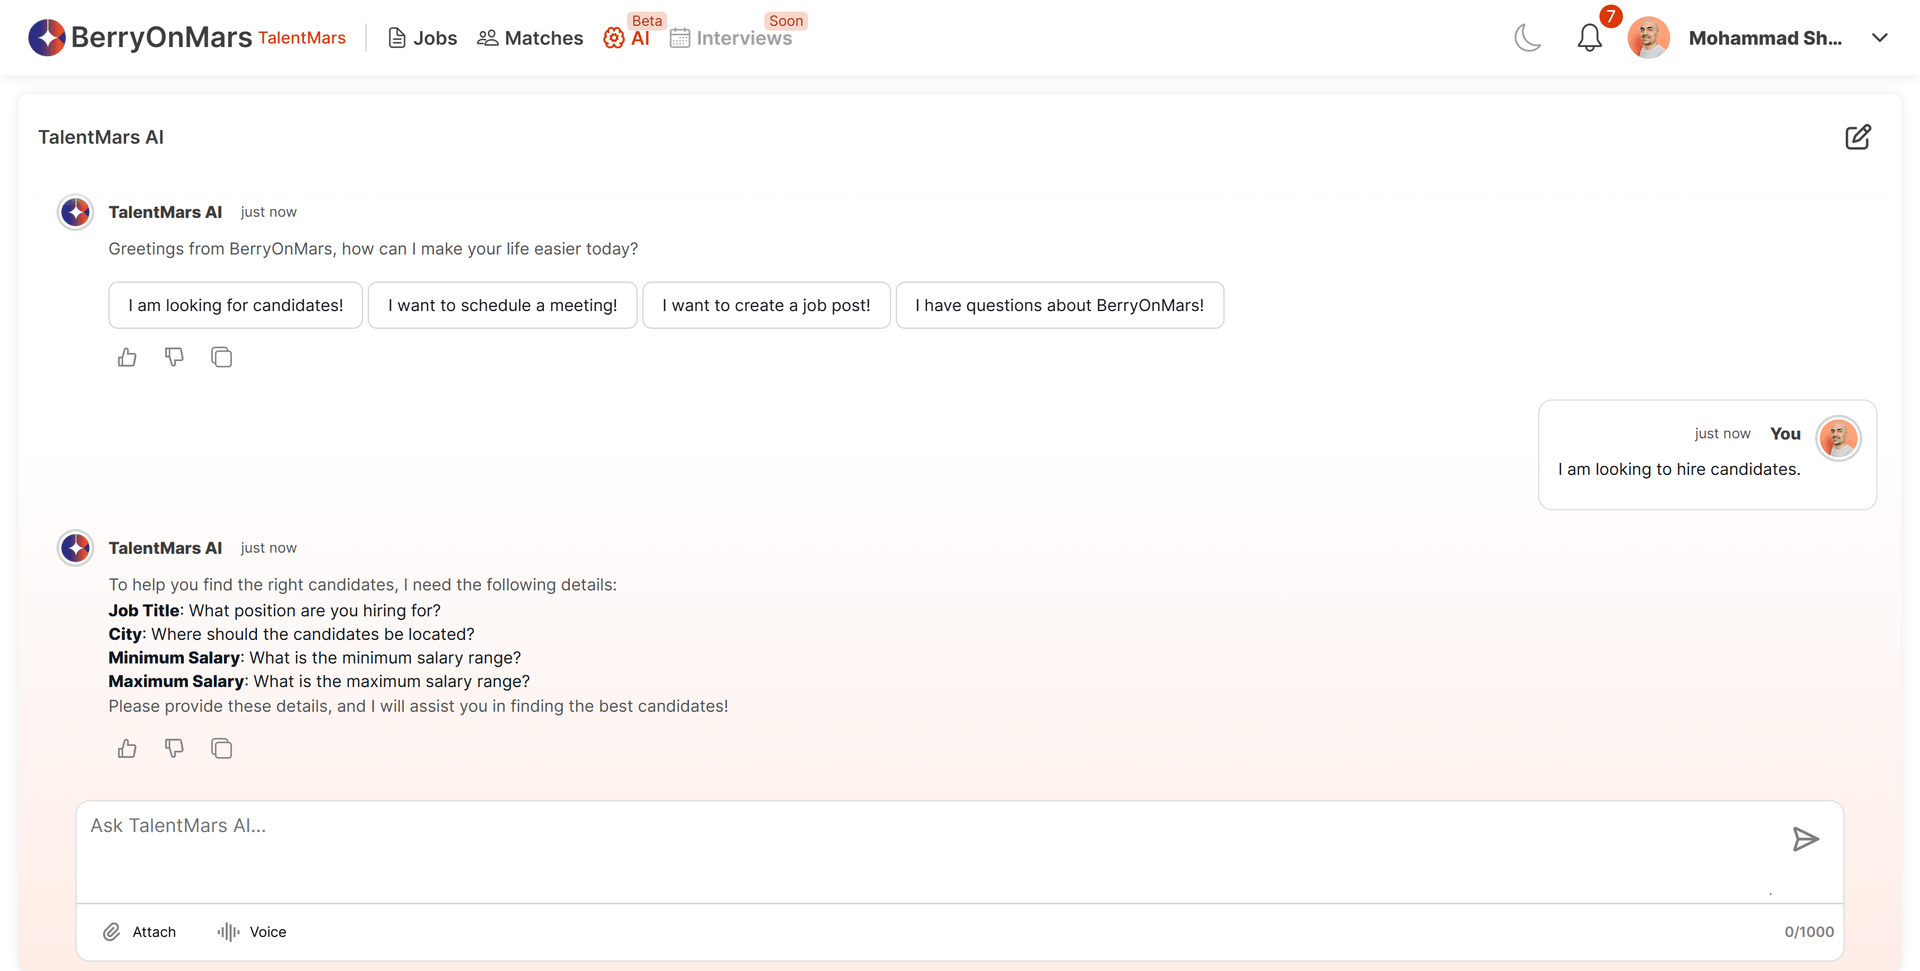Click 'I want to create a job post!' button
The height and width of the screenshot is (971, 1920).
pyautogui.click(x=766, y=305)
